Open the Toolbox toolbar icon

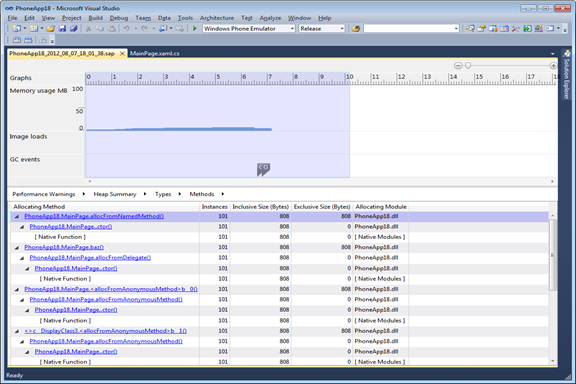click(x=504, y=28)
